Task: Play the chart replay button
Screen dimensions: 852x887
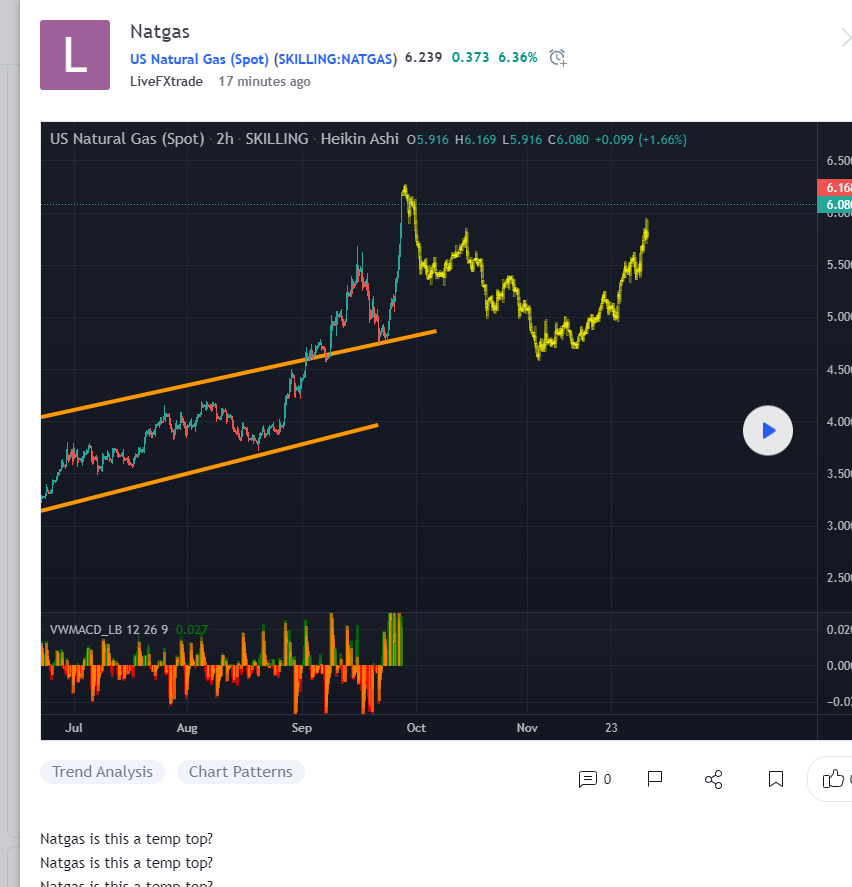Action: pos(768,431)
